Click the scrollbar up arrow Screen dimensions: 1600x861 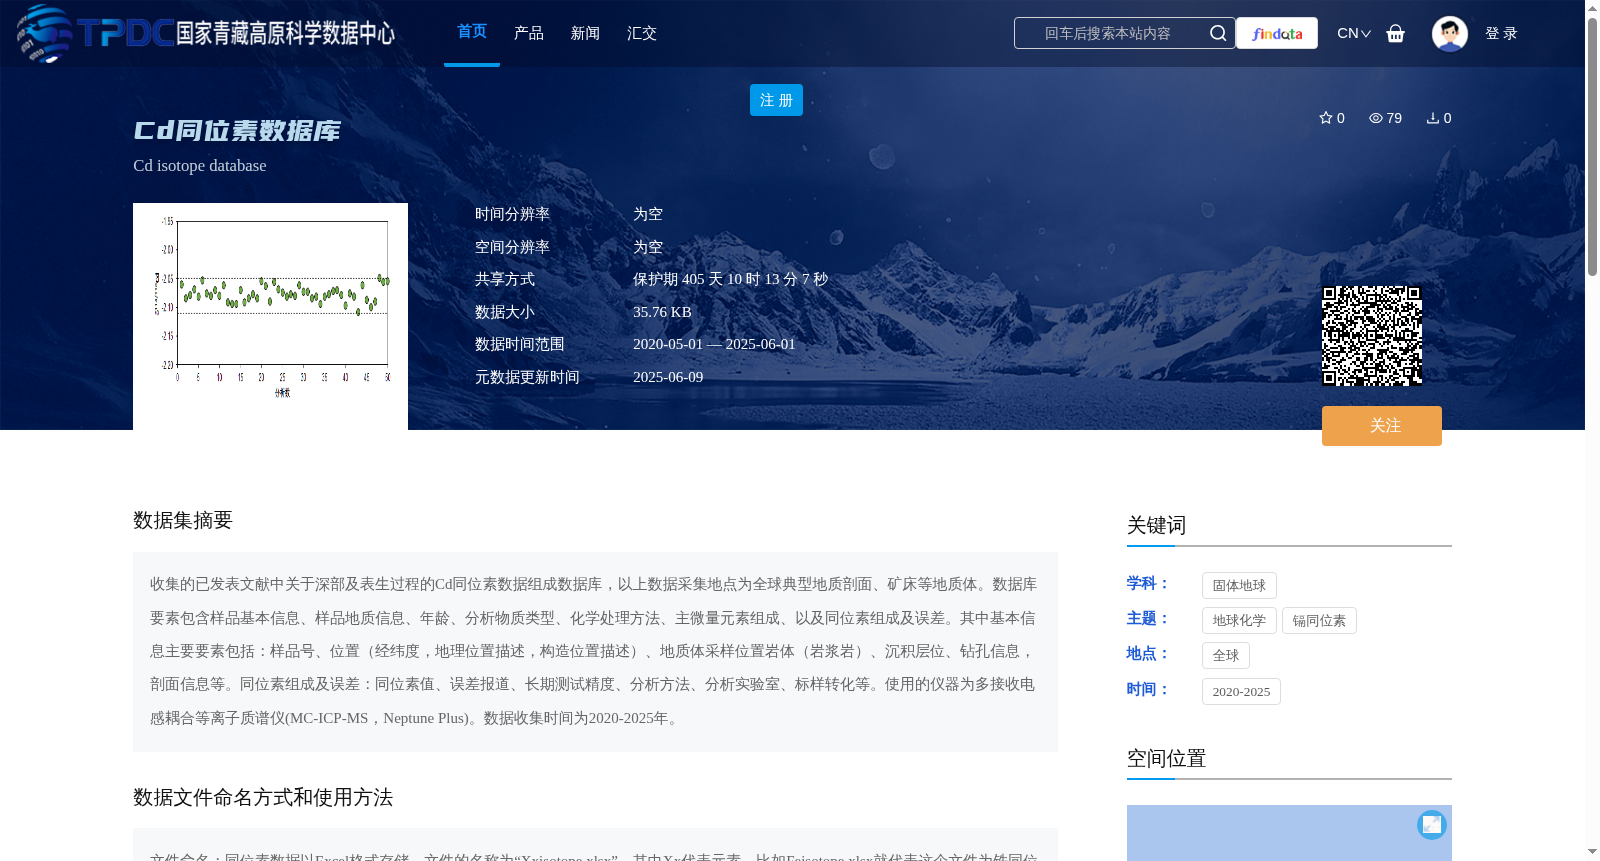[1592, 7]
